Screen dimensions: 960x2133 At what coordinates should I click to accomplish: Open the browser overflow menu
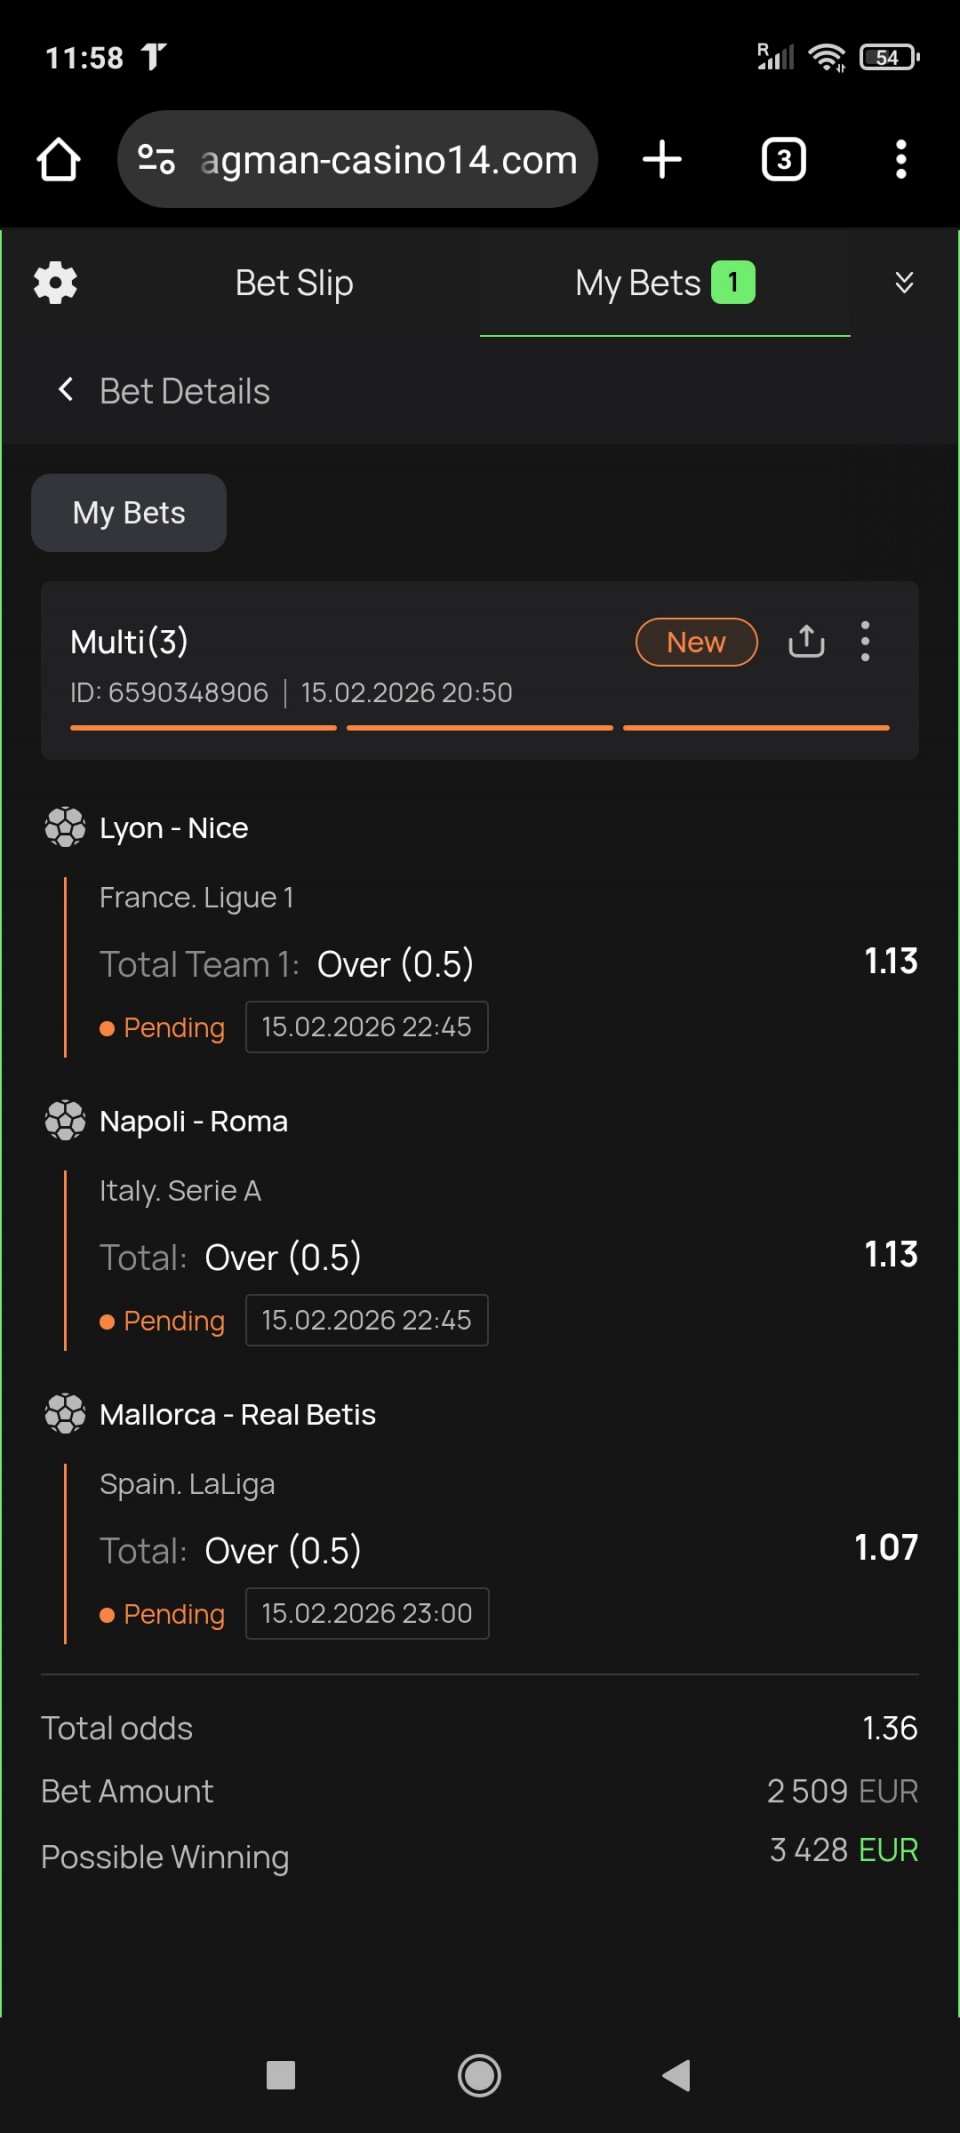click(901, 160)
